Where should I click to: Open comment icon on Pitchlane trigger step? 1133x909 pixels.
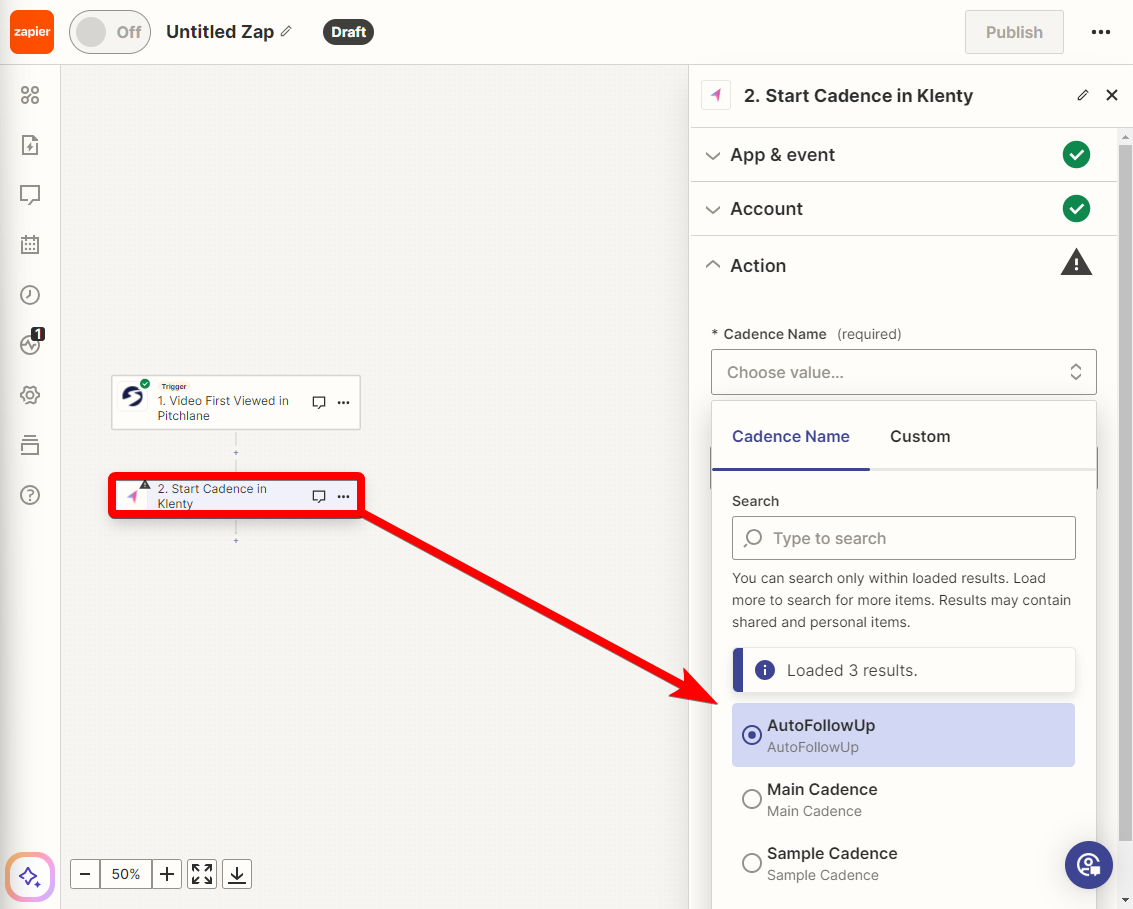click(x=319, y=402)
